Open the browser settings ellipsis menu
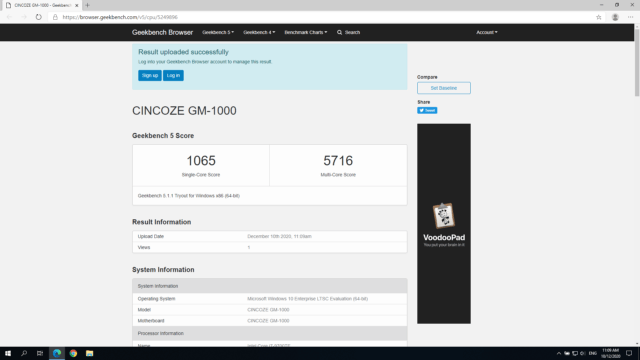Viewport: 640px width, 360px height. pos(631,17)
